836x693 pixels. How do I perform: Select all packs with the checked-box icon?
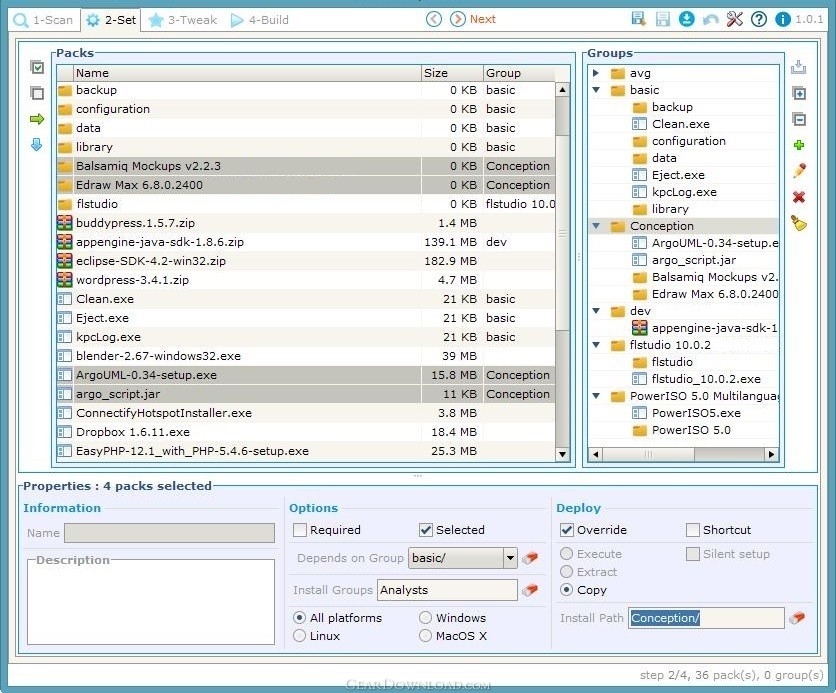37,67
